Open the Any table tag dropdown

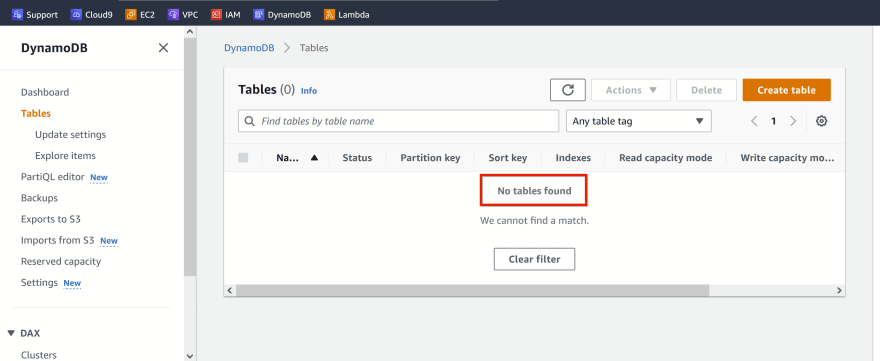(x=639, y=121)
